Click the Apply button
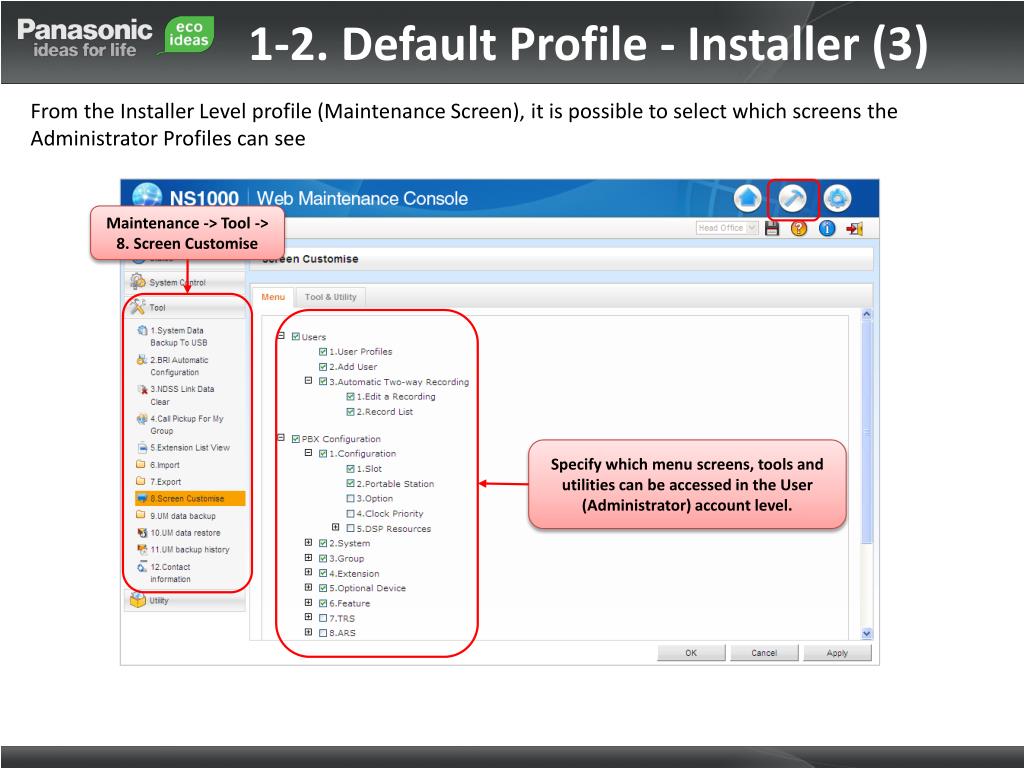This screenshot has width=1024, height=768. coord(837,653)
